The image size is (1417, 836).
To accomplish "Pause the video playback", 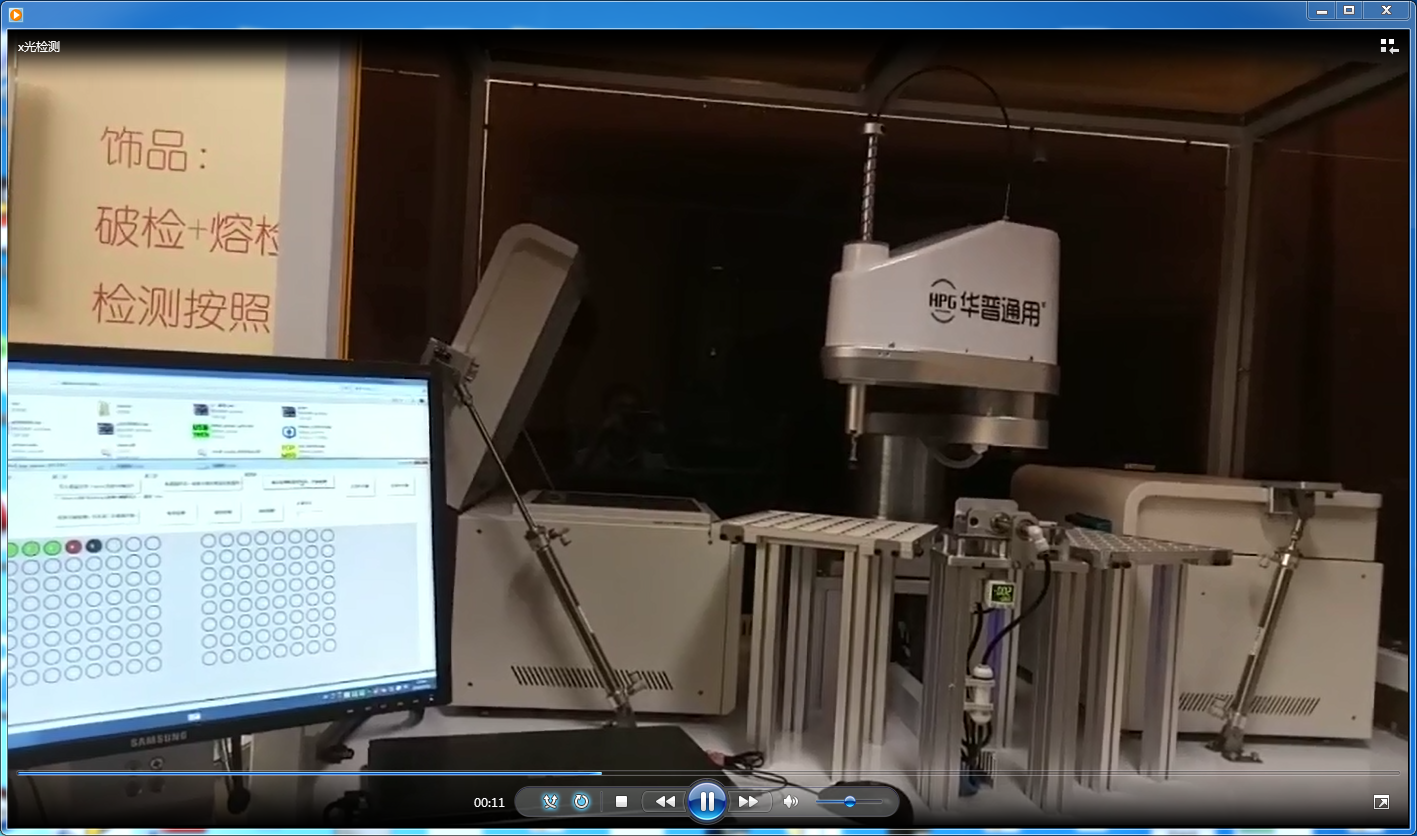I will pyautogui.click(x=706, y=801).
